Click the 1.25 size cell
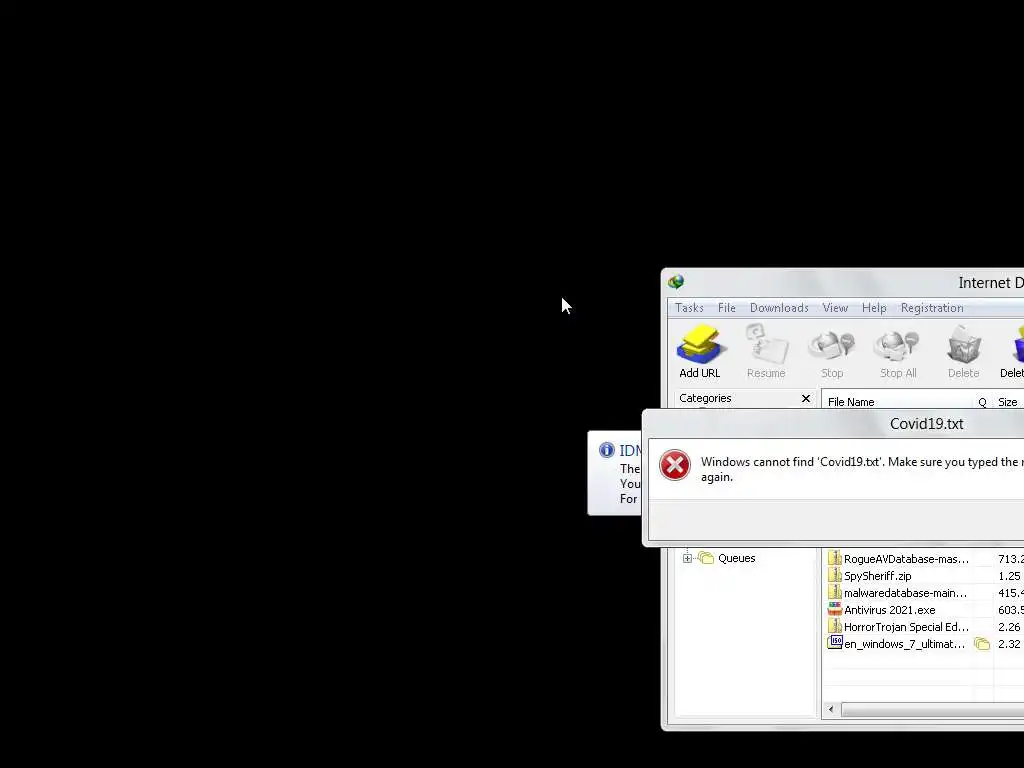Viewport: 1024px width, 768px height. click(x=1009, y=576)
